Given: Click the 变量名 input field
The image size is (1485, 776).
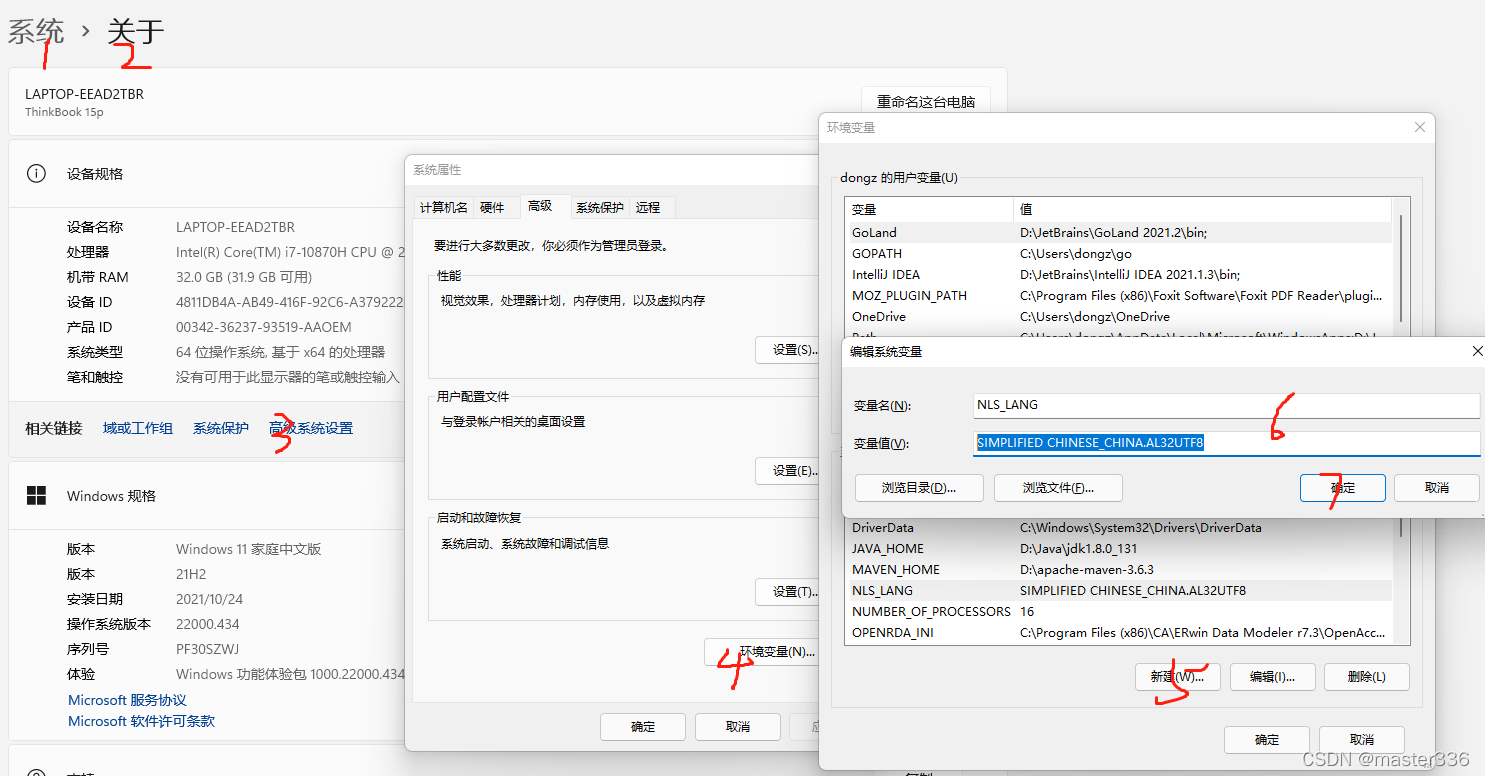Looking at the screenshot, I should [1227, 405].
